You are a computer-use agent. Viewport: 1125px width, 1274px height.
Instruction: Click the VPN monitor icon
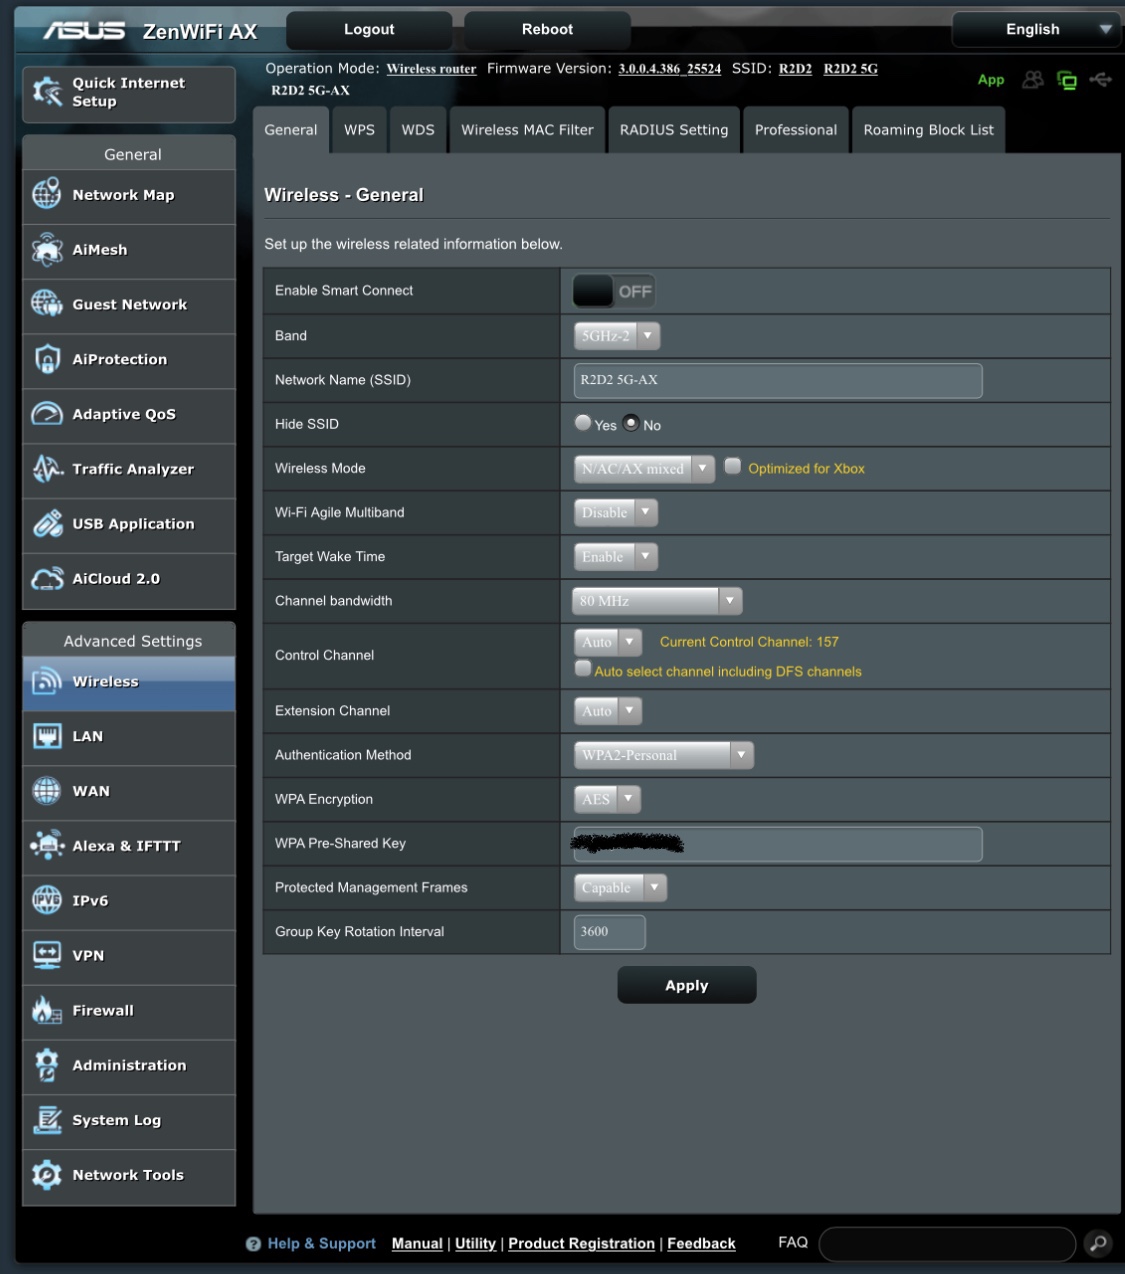click(x=47, y=955)
